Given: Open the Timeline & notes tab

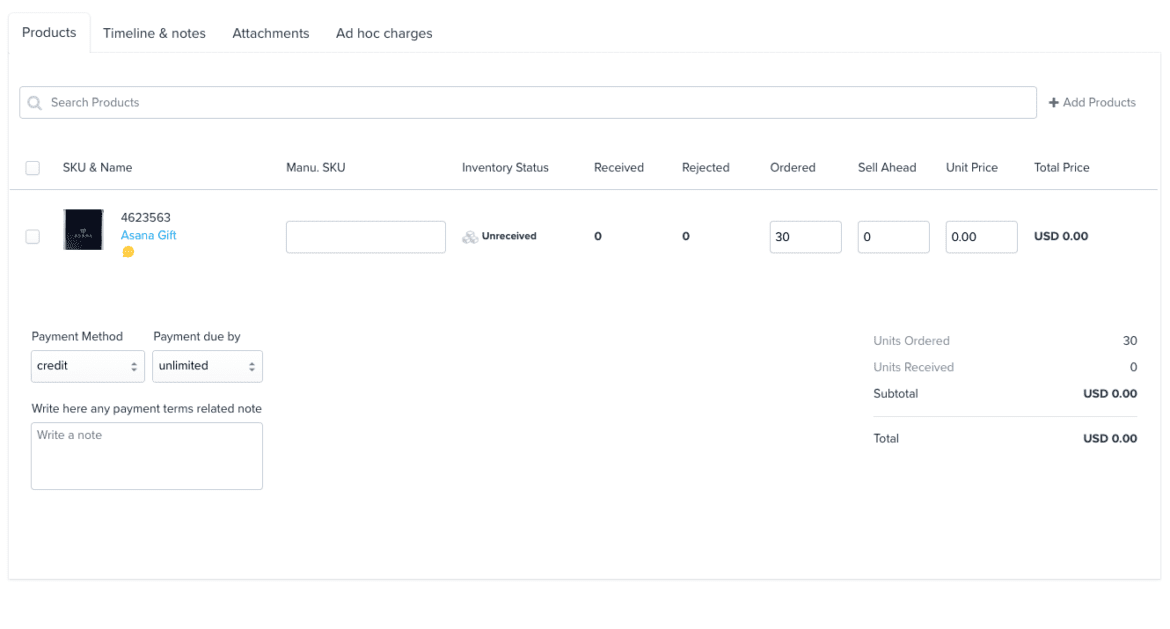Looking at the screenshot, I should (154, 34).
